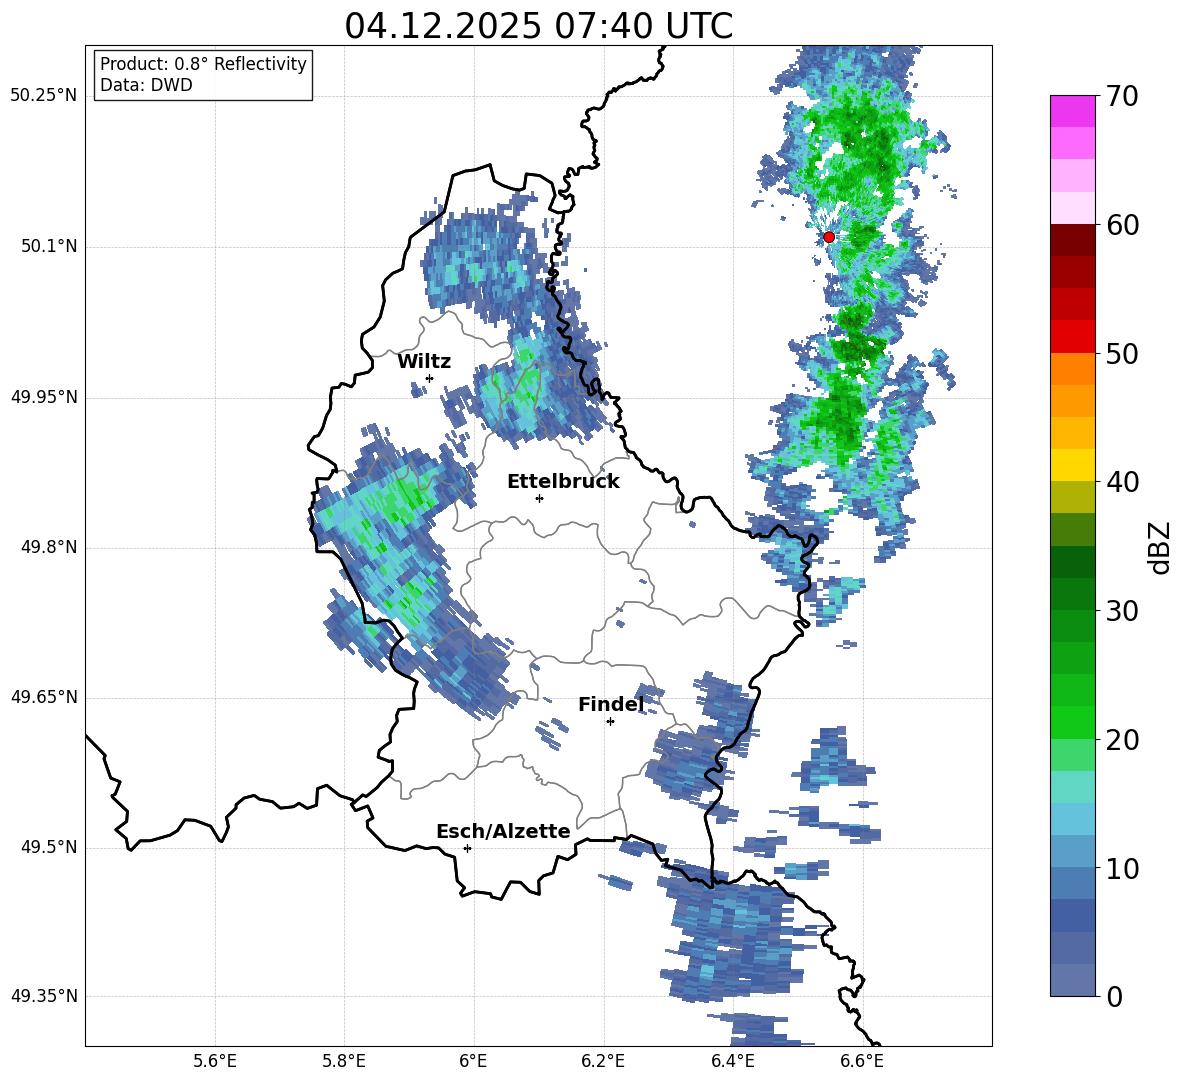Image resolution: width=1184 pixels, height=1081 pixels.
Task: Click the bright green colorbar swatch at 20
Action: (1073, 722)
